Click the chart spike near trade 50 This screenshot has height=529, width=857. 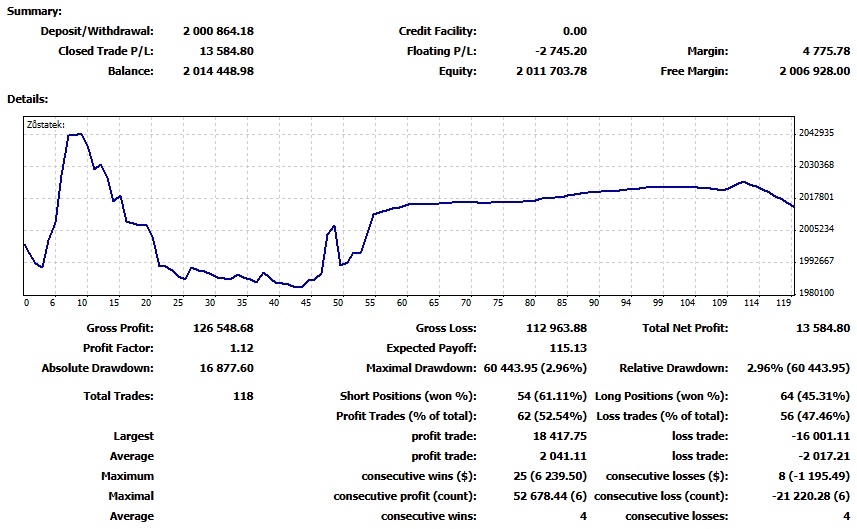(x=334, y=226)
